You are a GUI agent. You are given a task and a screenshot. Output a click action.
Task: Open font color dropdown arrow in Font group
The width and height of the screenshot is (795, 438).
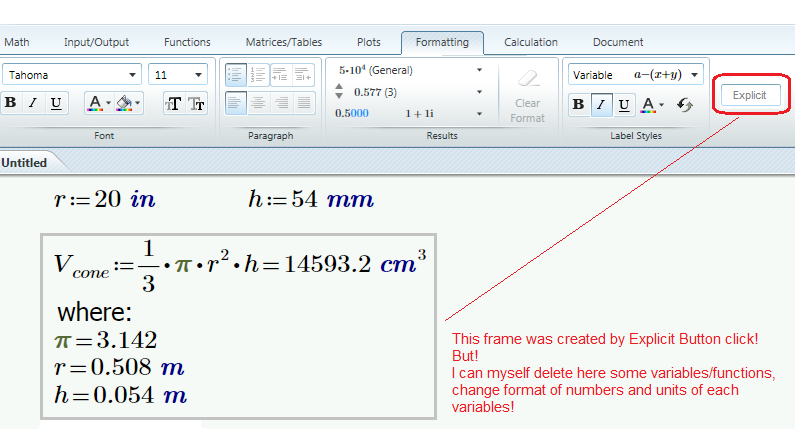109,103
